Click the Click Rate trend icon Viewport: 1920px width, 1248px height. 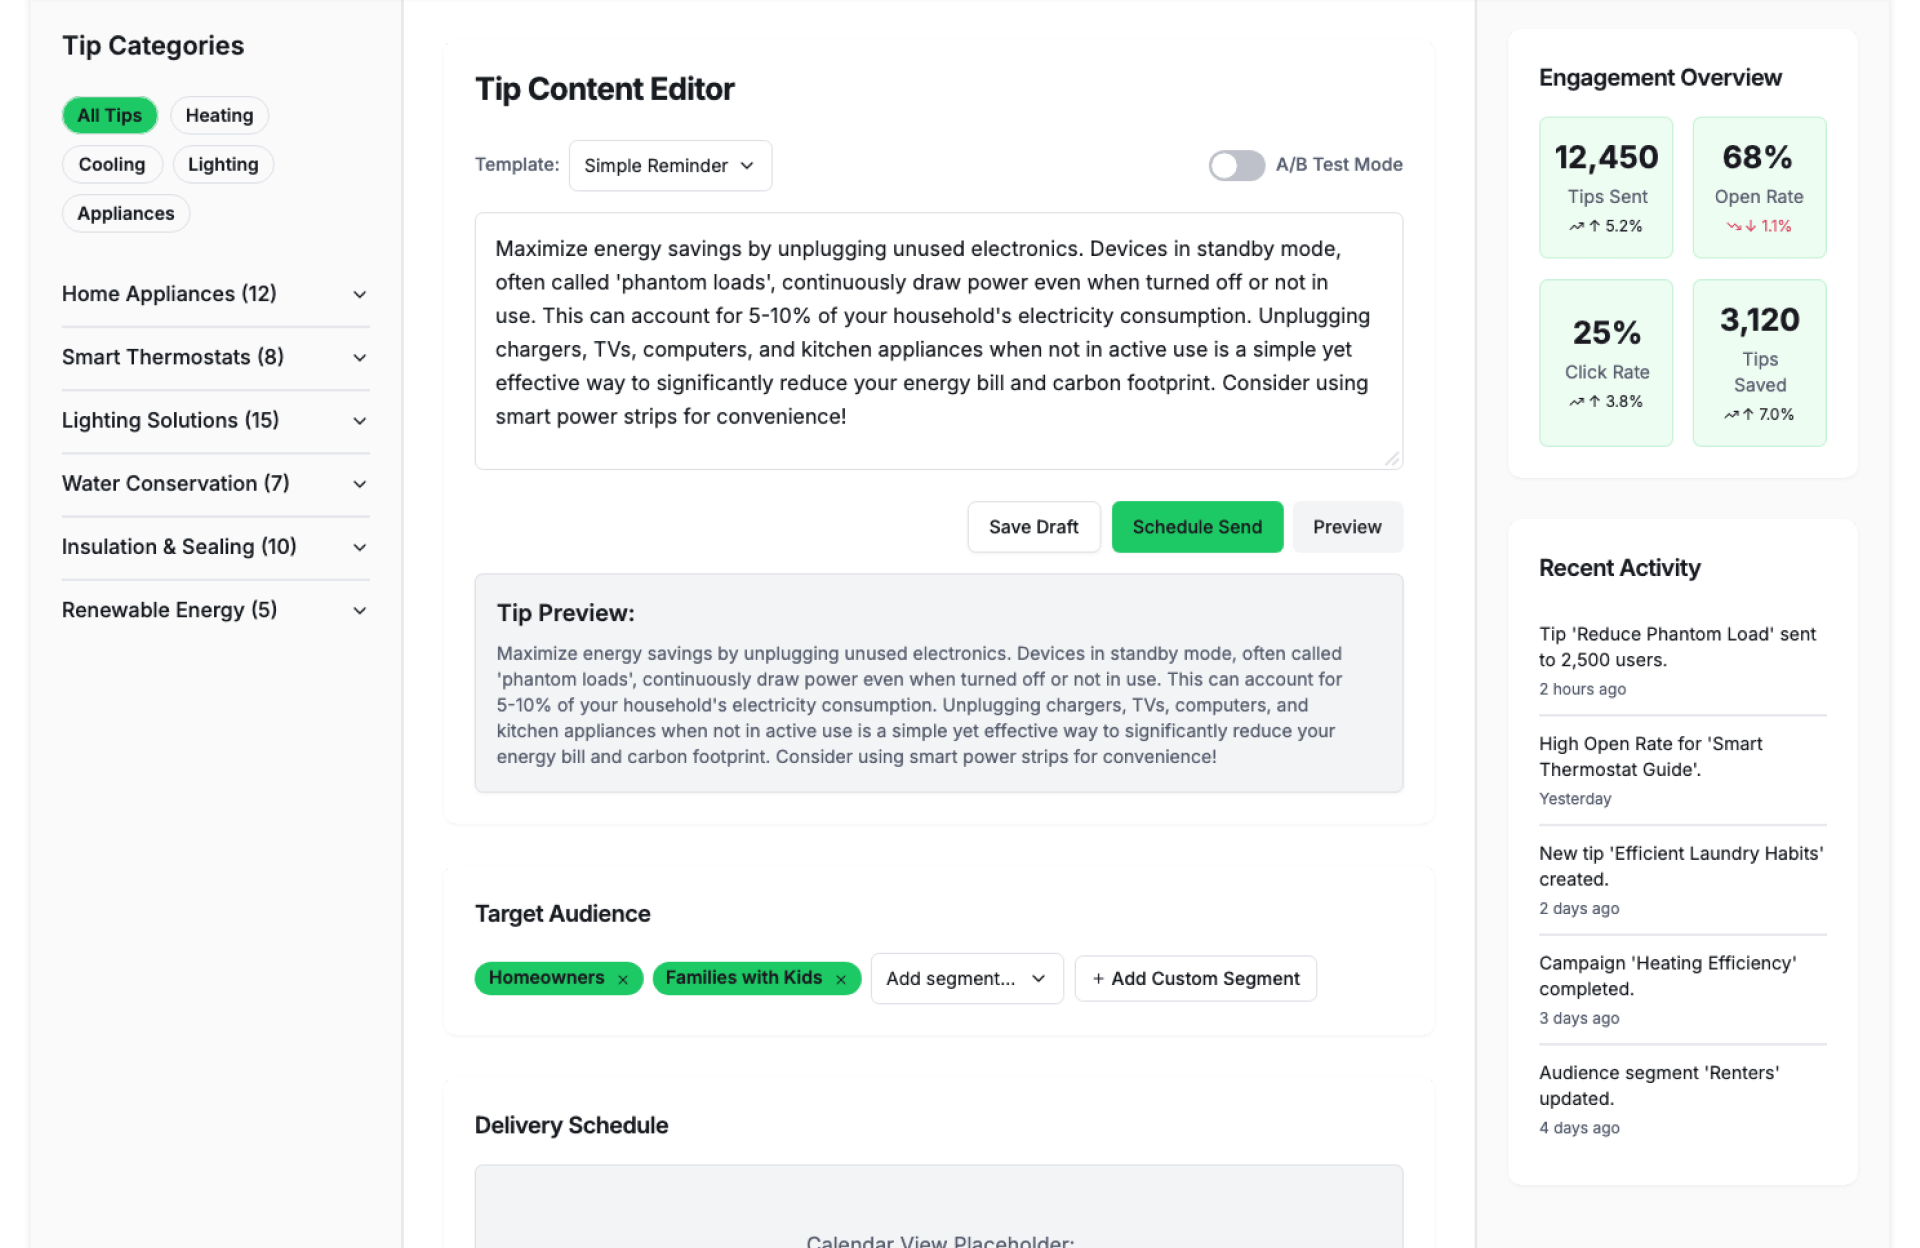1576,402
